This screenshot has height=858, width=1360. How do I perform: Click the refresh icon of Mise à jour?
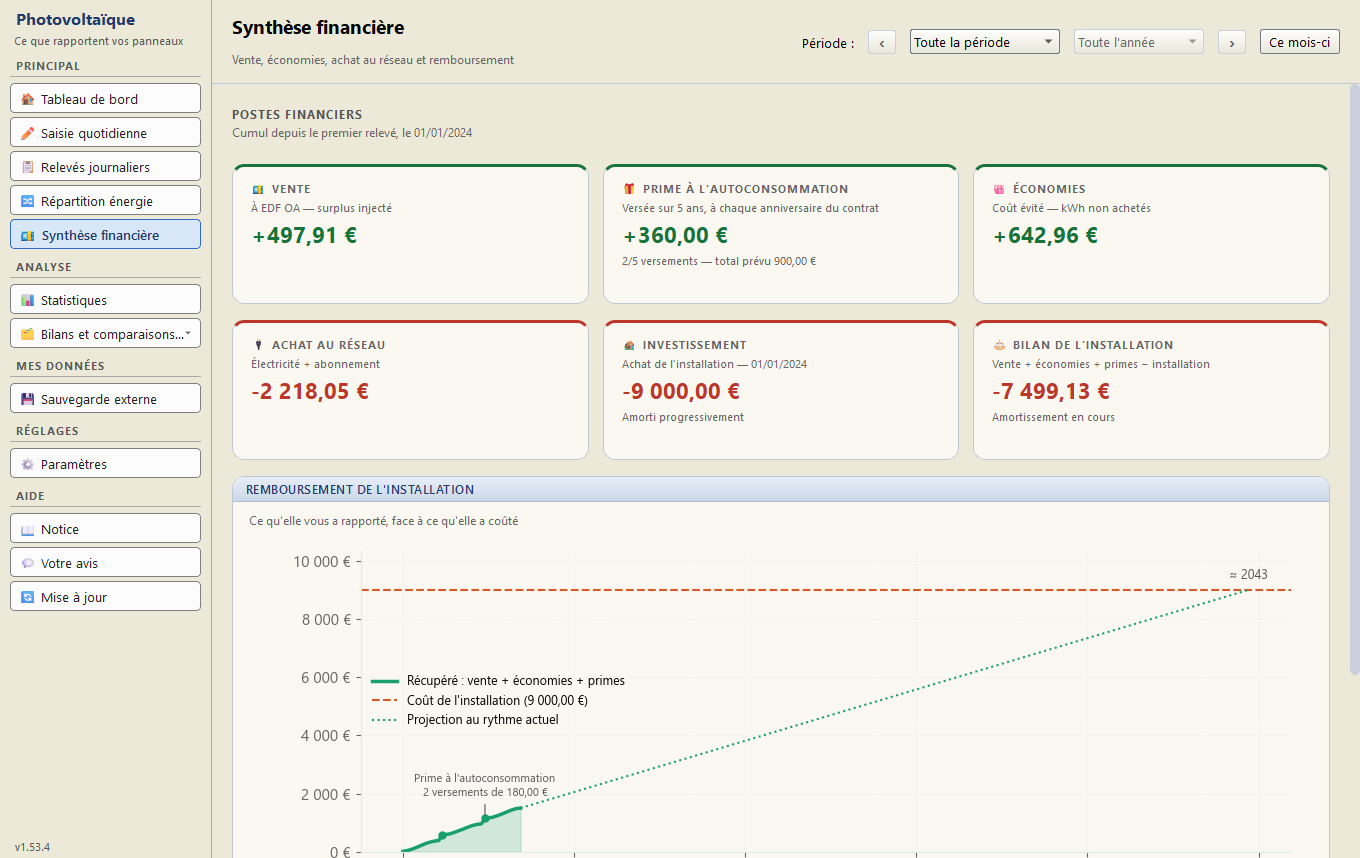point(28,597)
